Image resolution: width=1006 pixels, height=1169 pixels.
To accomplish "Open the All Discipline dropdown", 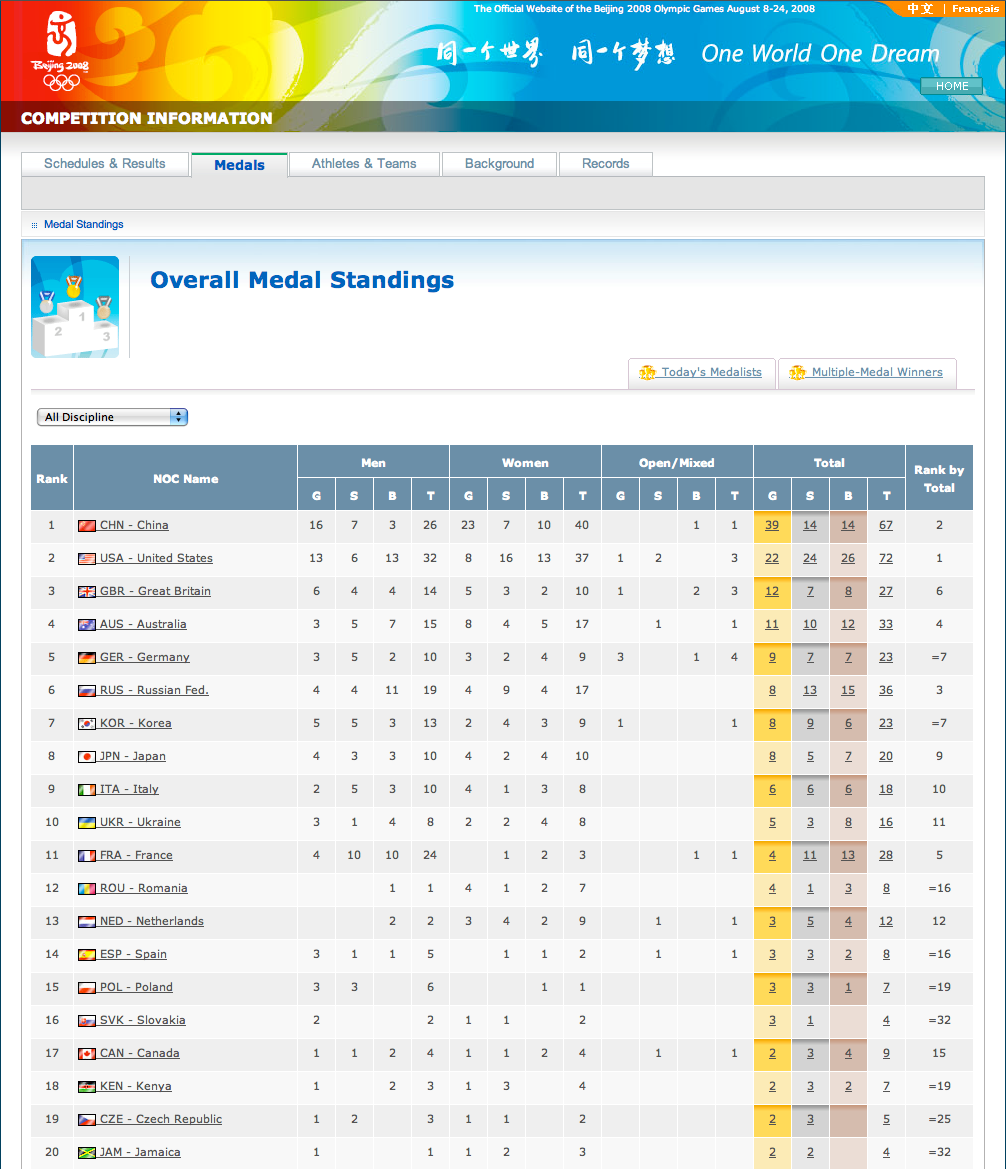I will coord(112,417).
